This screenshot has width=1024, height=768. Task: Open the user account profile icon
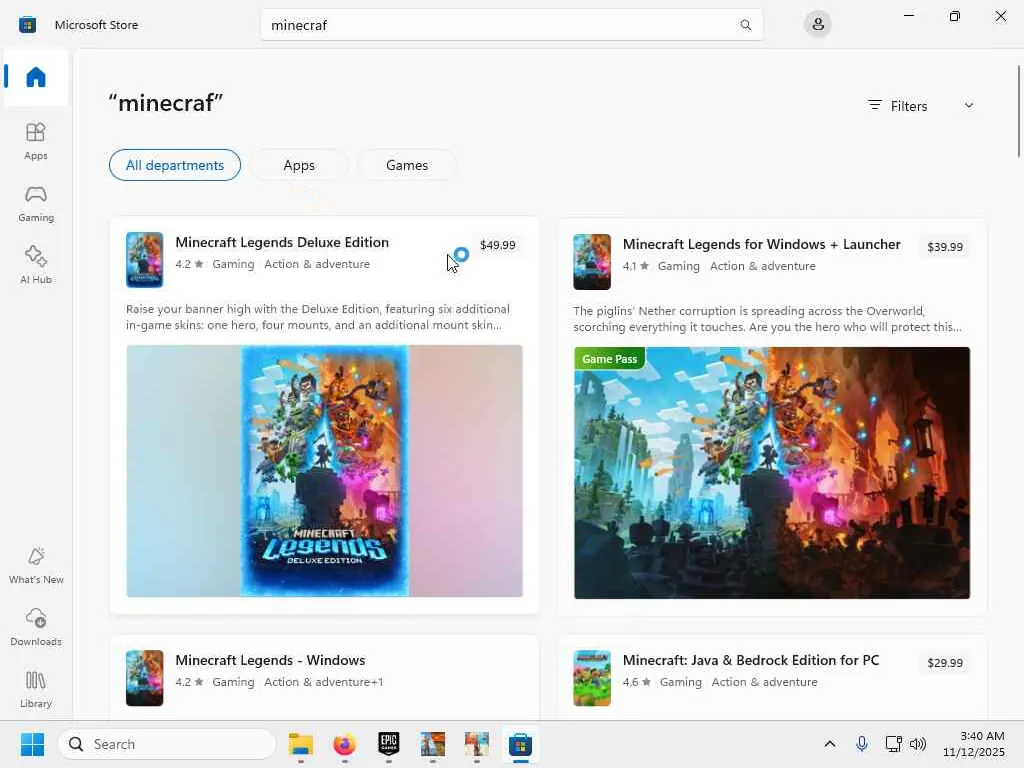click(817, 25)
